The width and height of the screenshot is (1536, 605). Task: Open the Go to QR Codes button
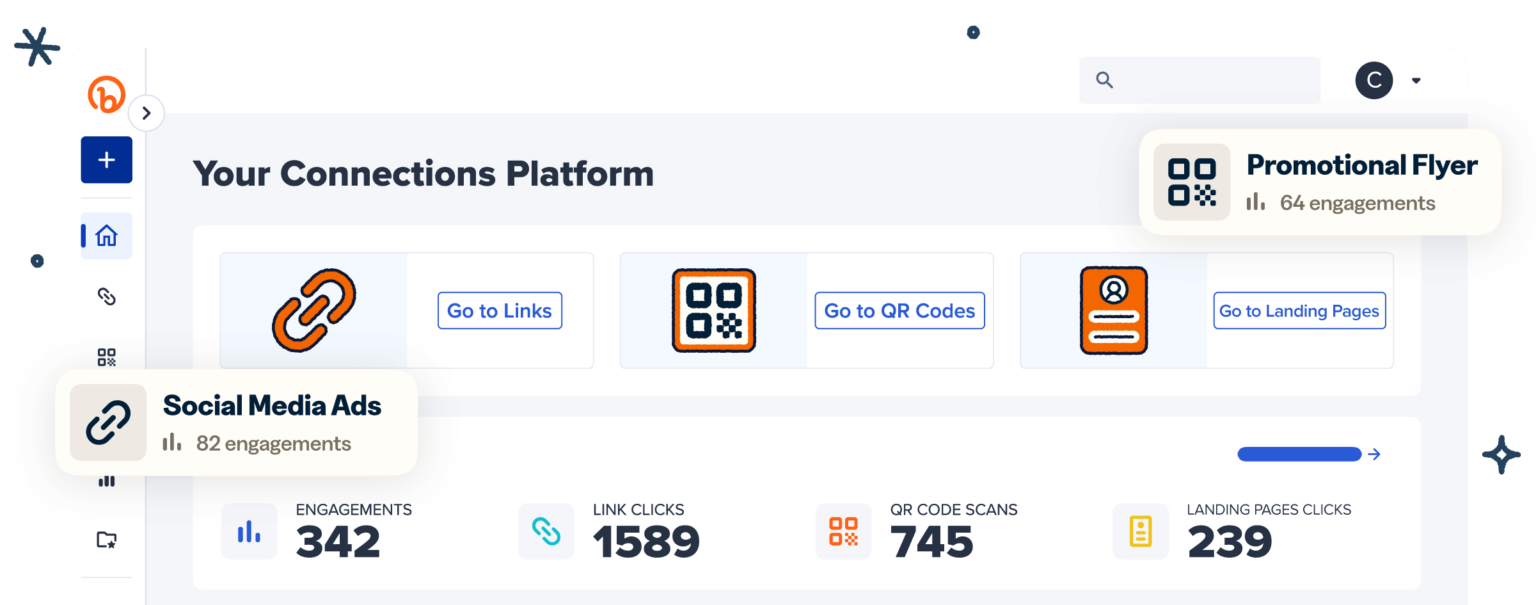[x=899, y=311]
